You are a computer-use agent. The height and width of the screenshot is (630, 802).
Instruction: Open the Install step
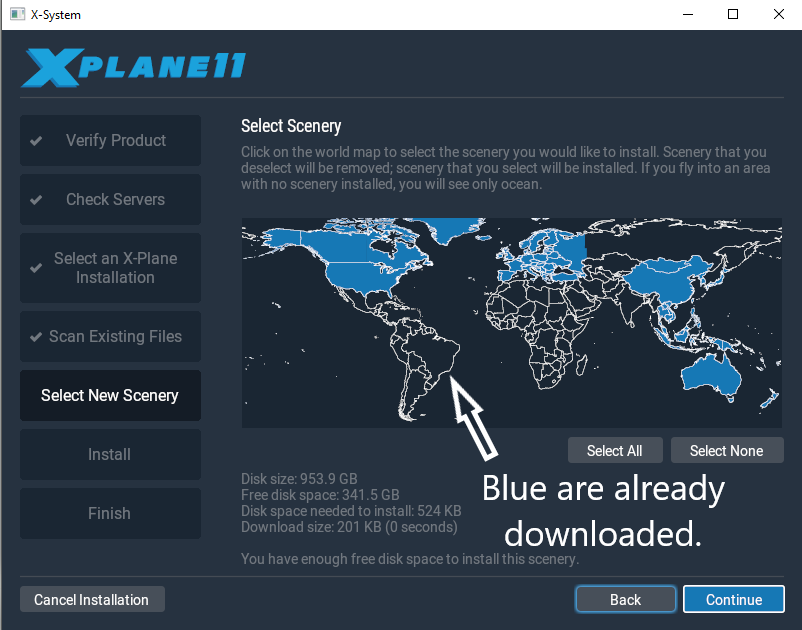click(x=110, y=454)
